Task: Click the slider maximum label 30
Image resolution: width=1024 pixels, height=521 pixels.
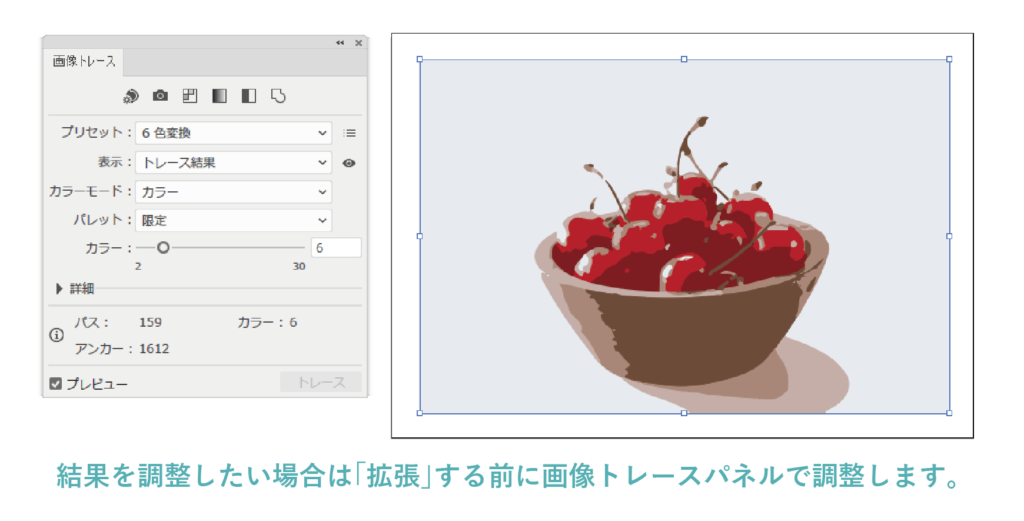Action: coord(298,266)
